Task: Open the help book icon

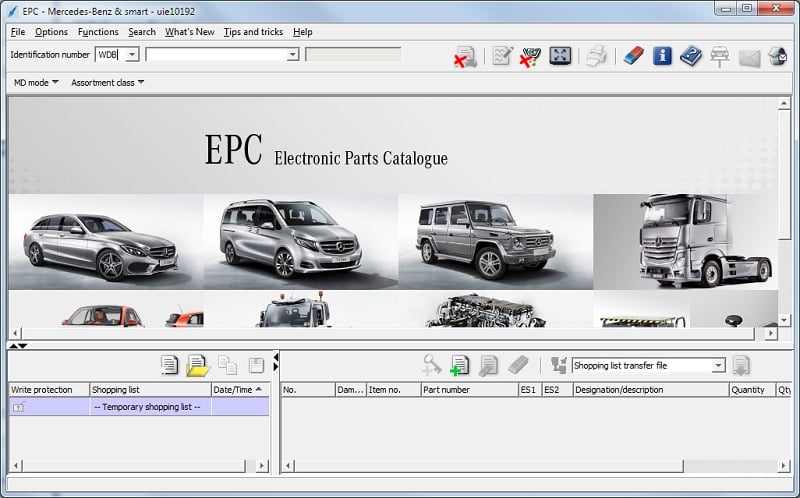Action: [x=690, y=56]
